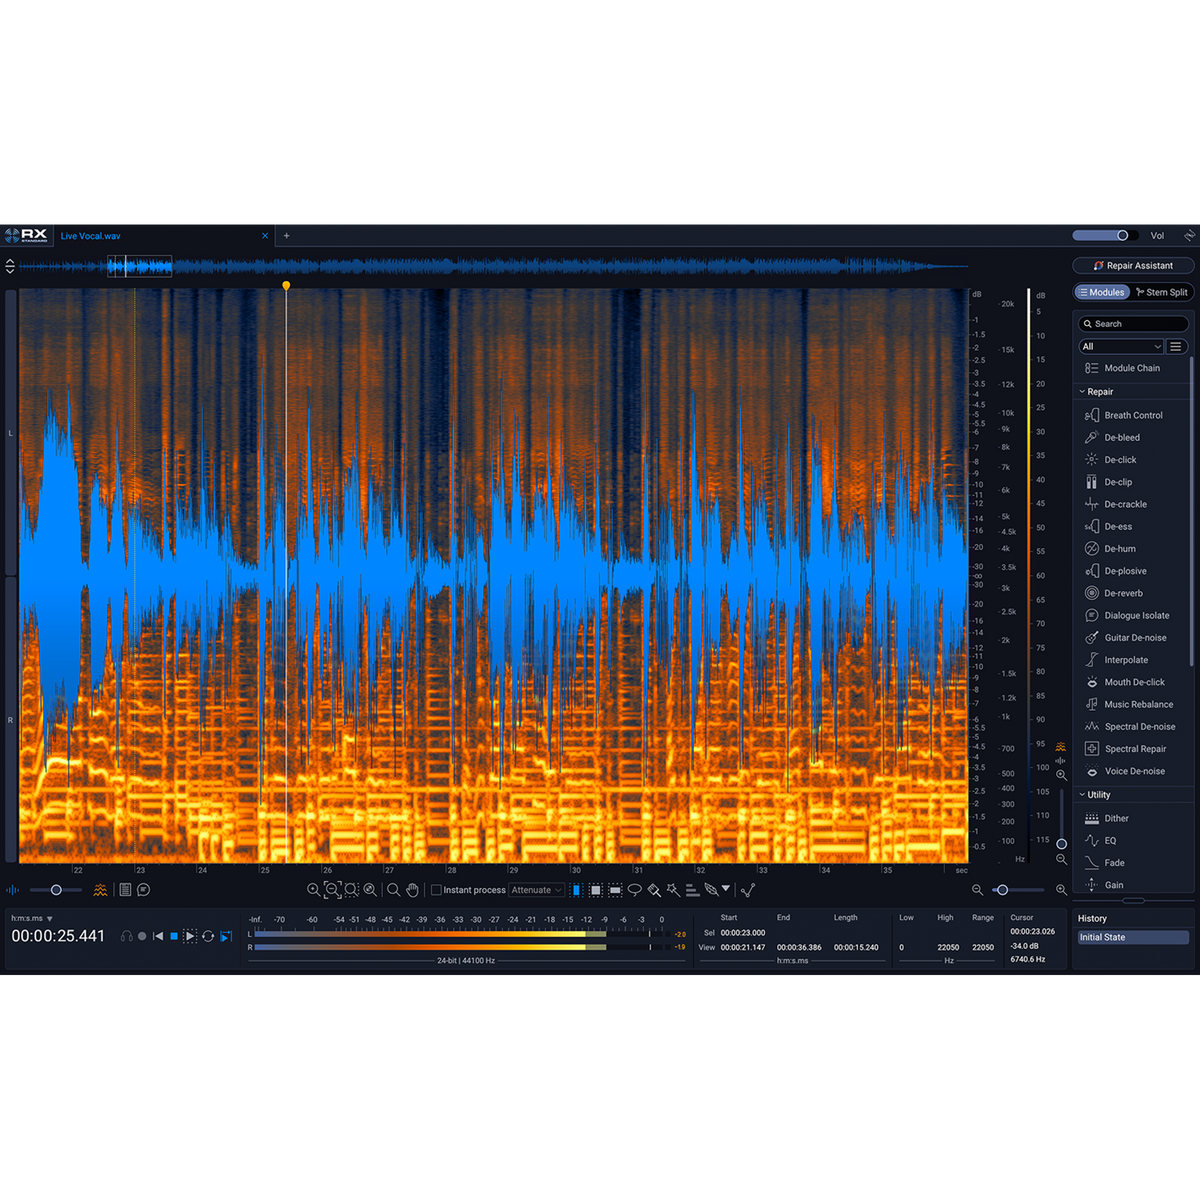Select the harmonics selection tool
This screenshot has width=1200, height=1200.
coord(693,890)
